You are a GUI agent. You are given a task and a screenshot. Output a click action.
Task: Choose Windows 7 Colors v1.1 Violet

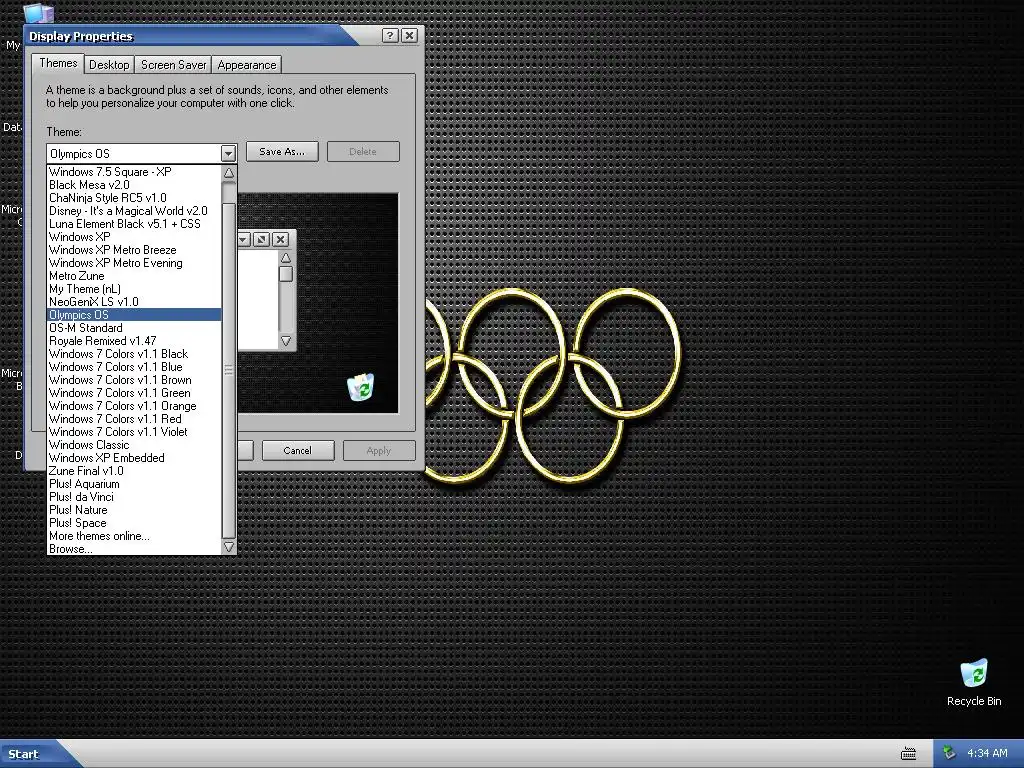point(134,432)
